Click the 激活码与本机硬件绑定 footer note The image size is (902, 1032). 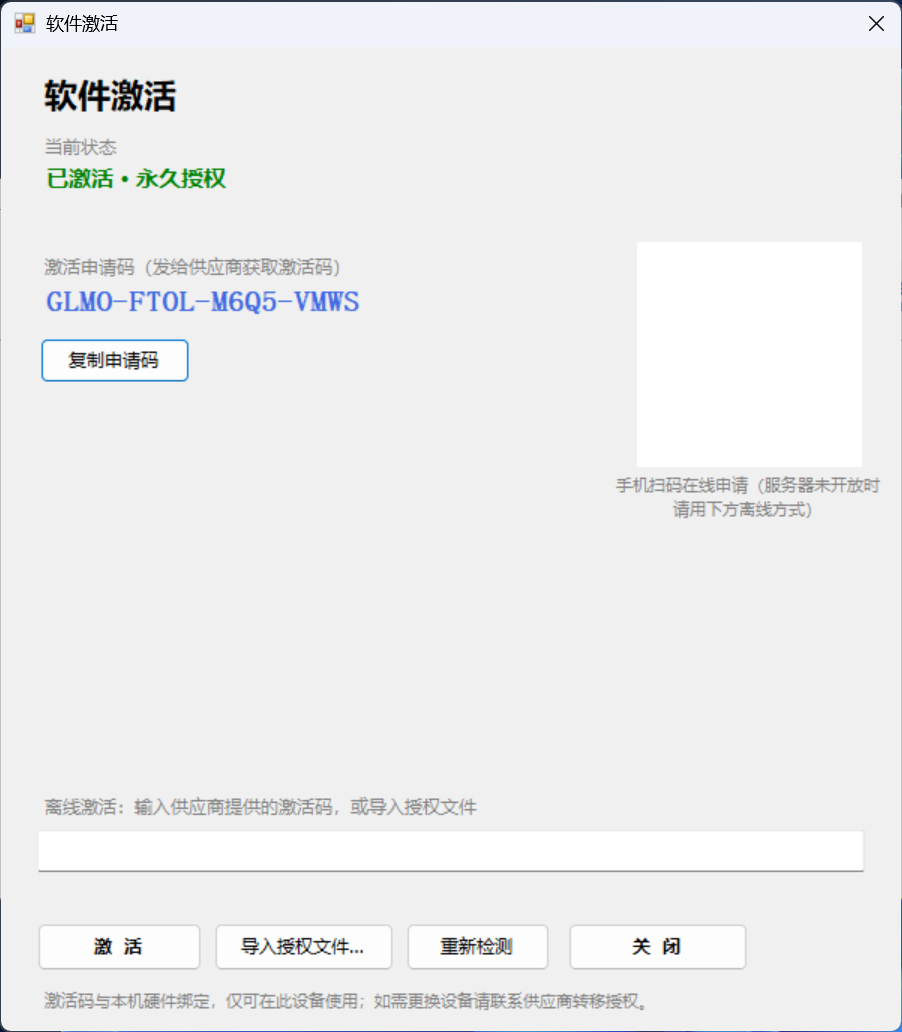[346, 1001]
